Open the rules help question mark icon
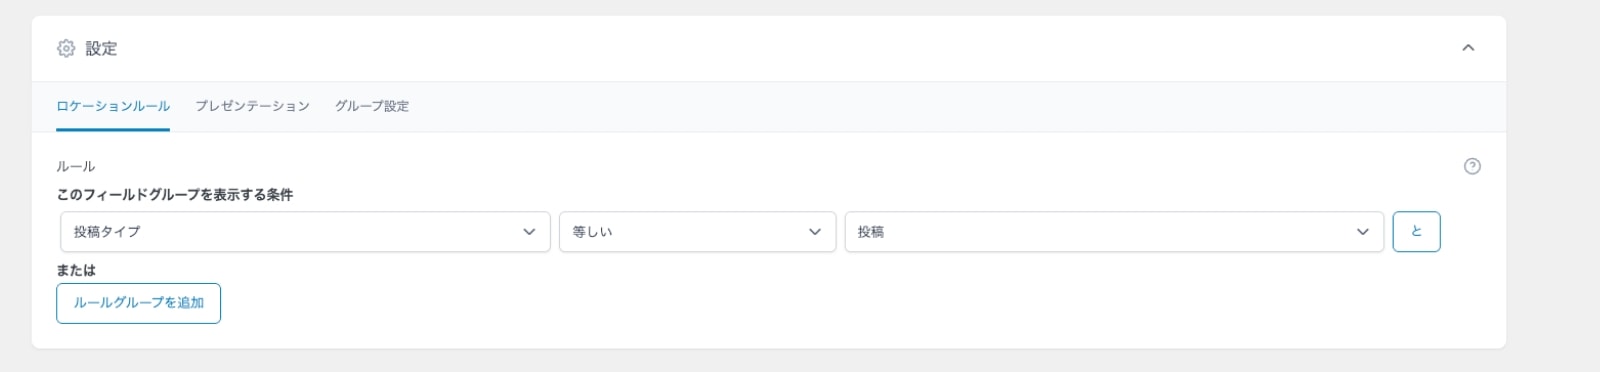The image size is (1600, 372). click(x=1472, y=166)
